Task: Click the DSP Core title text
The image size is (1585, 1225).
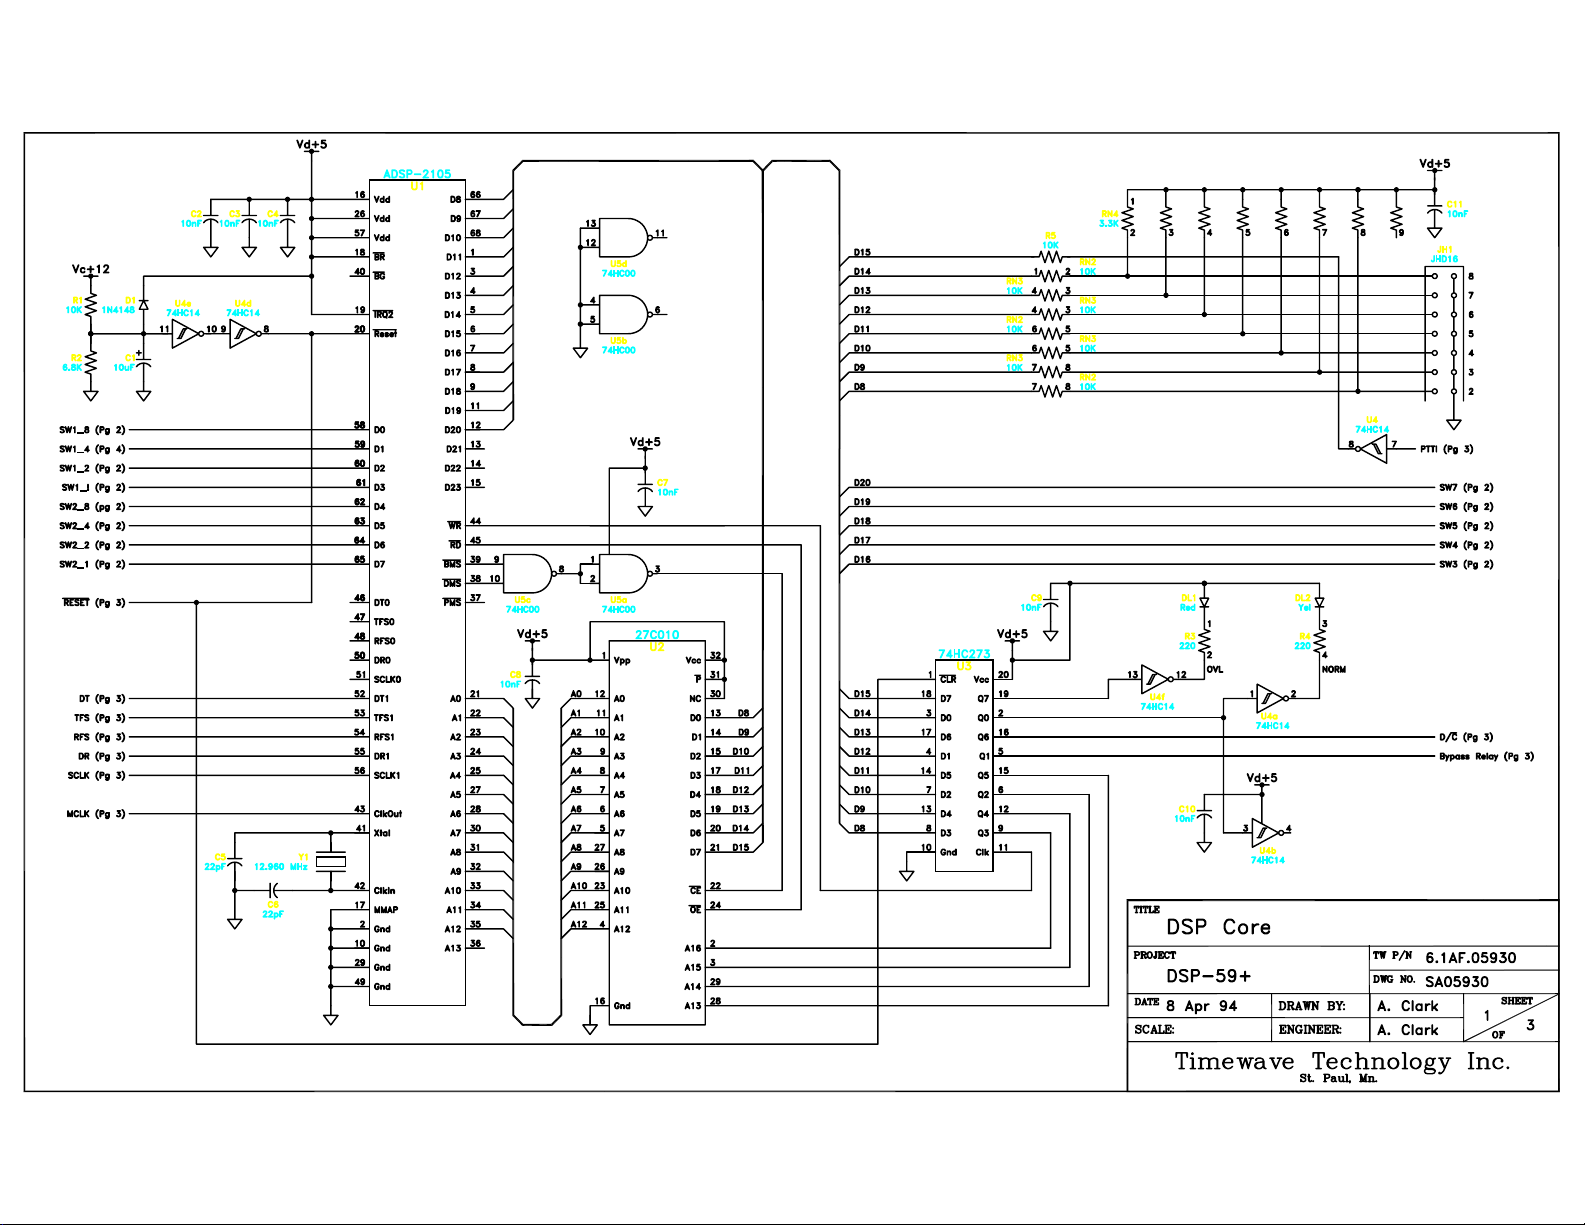Action: pyautogui.click(x=1218, y=927)
